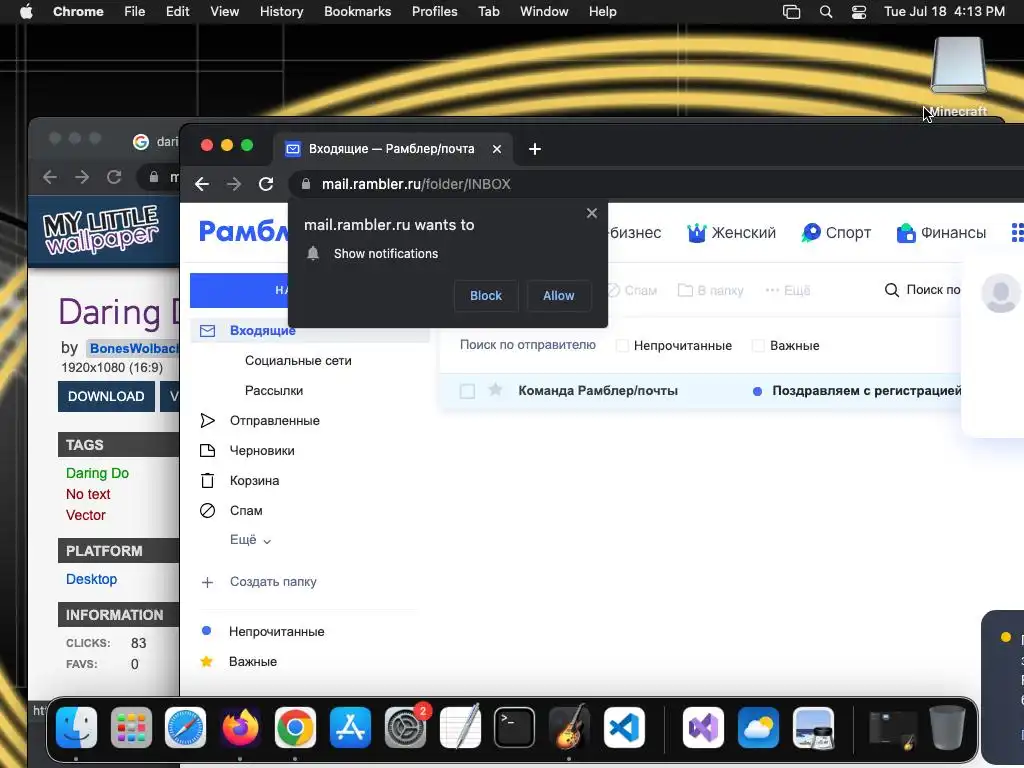This screenshot has height=768, width=1024.
Task: Open Finder from the Dock
Action: 76,728
